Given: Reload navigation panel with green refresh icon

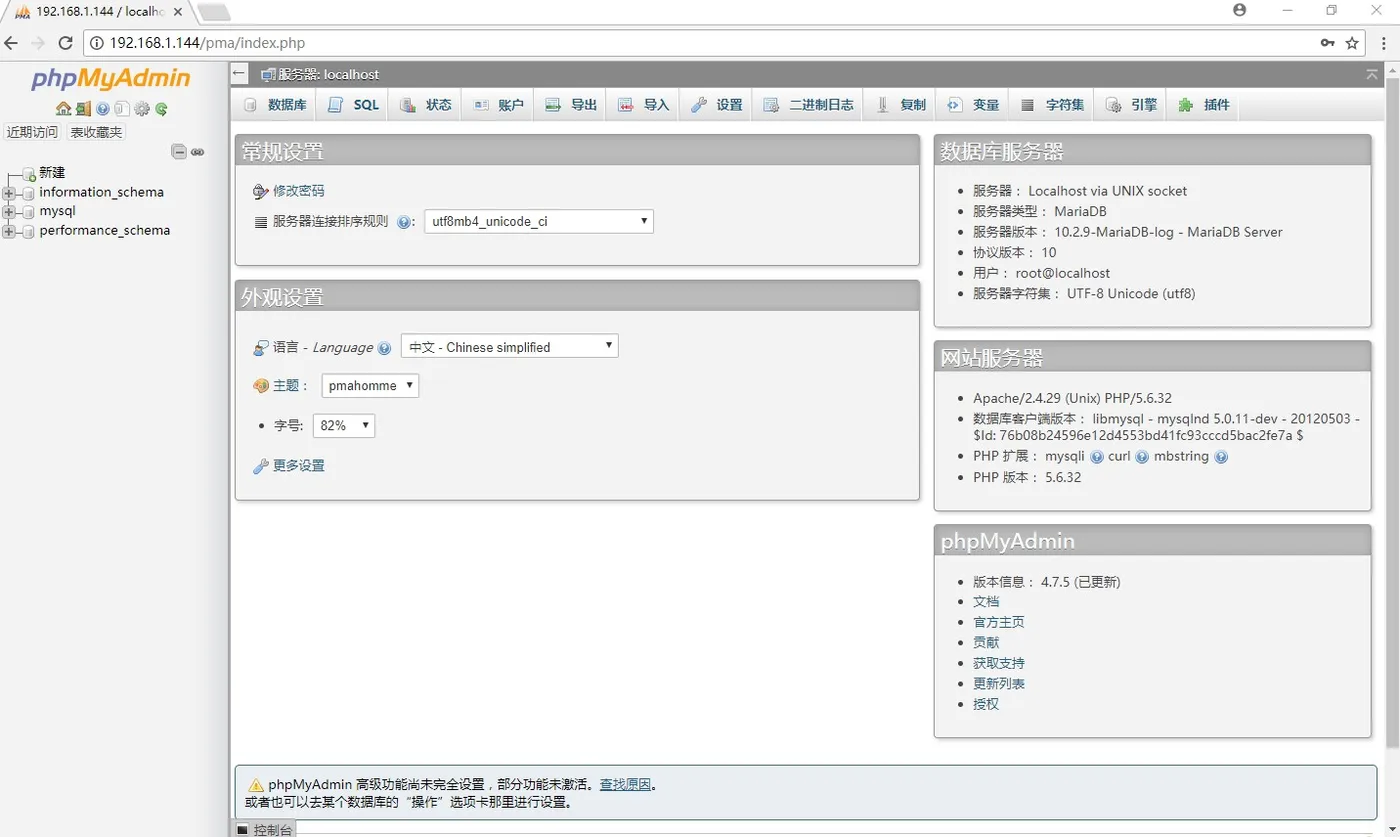Looking at the screenshot, I should point(160,109).
